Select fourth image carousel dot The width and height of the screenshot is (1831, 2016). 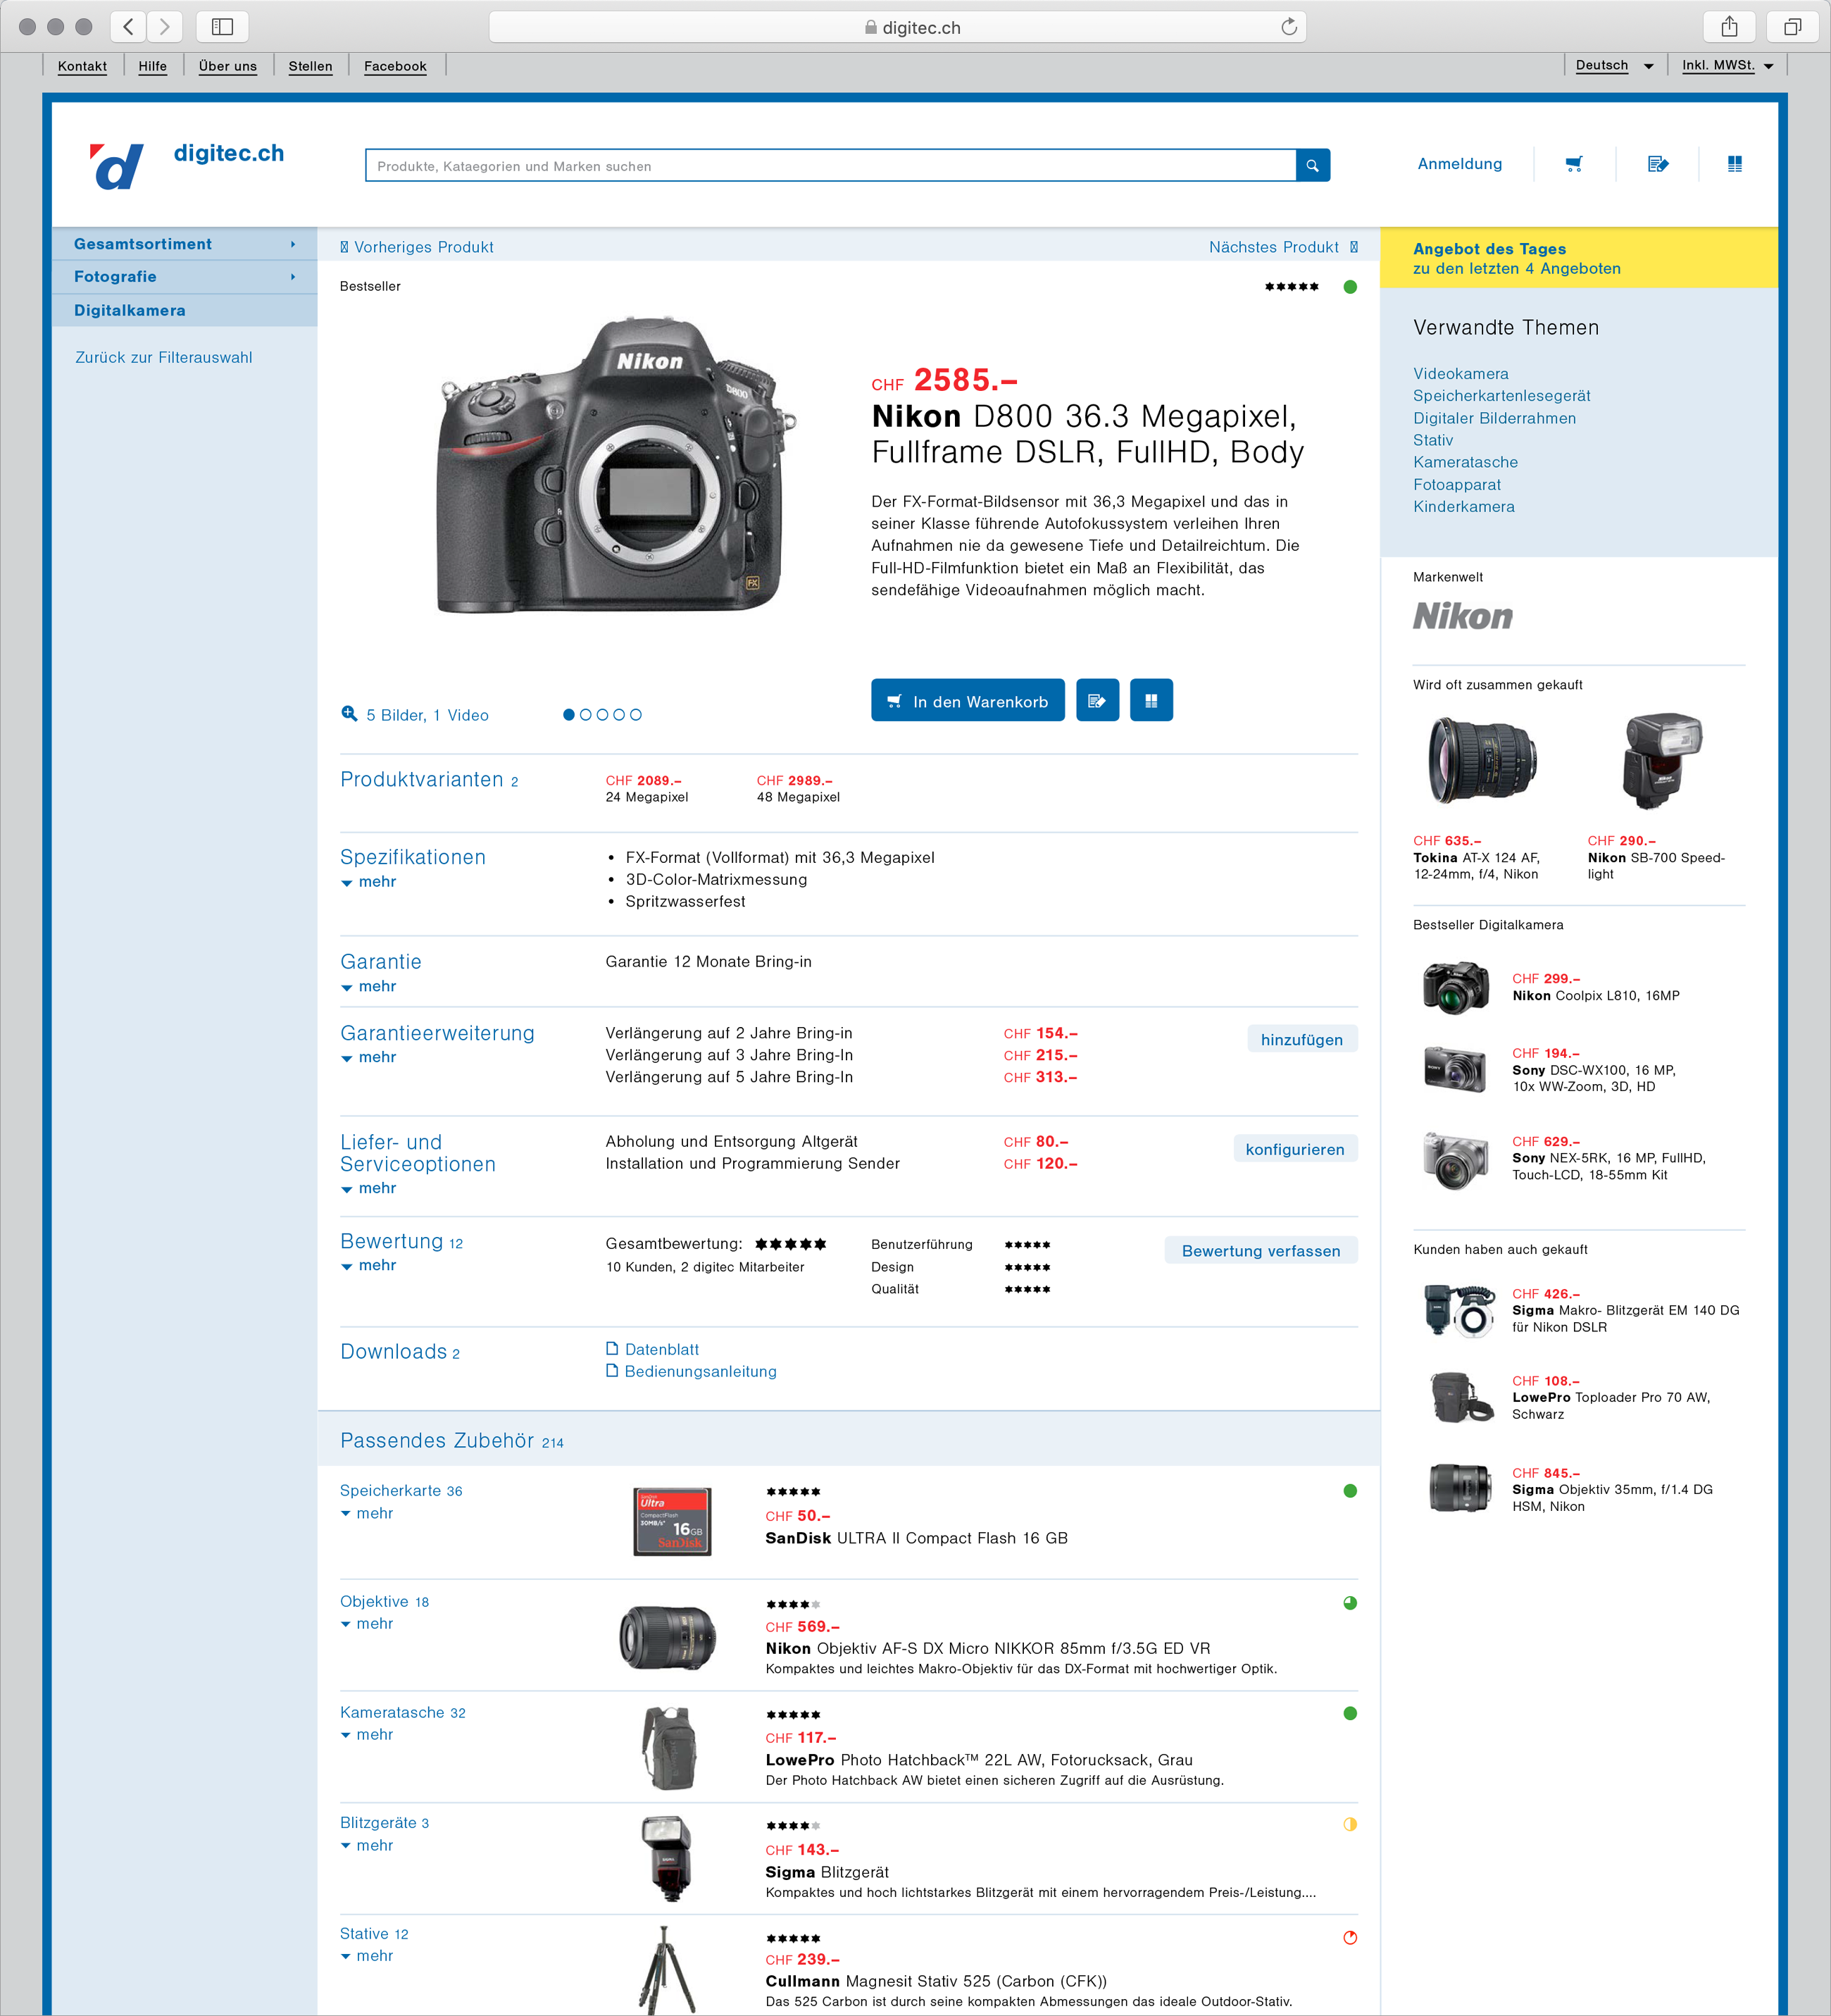[619, 714]
